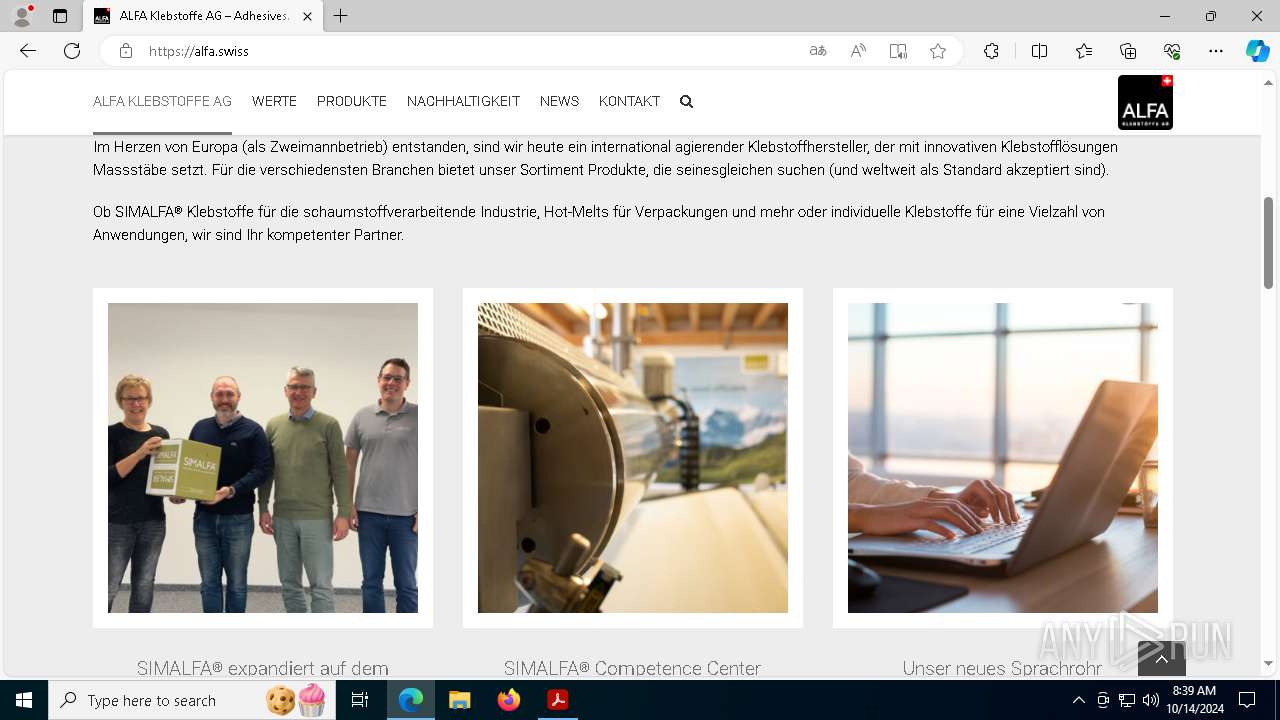Open Collections panel
The width and height of the screenshot is (1280, 720).
click(x=1128, y=51)
